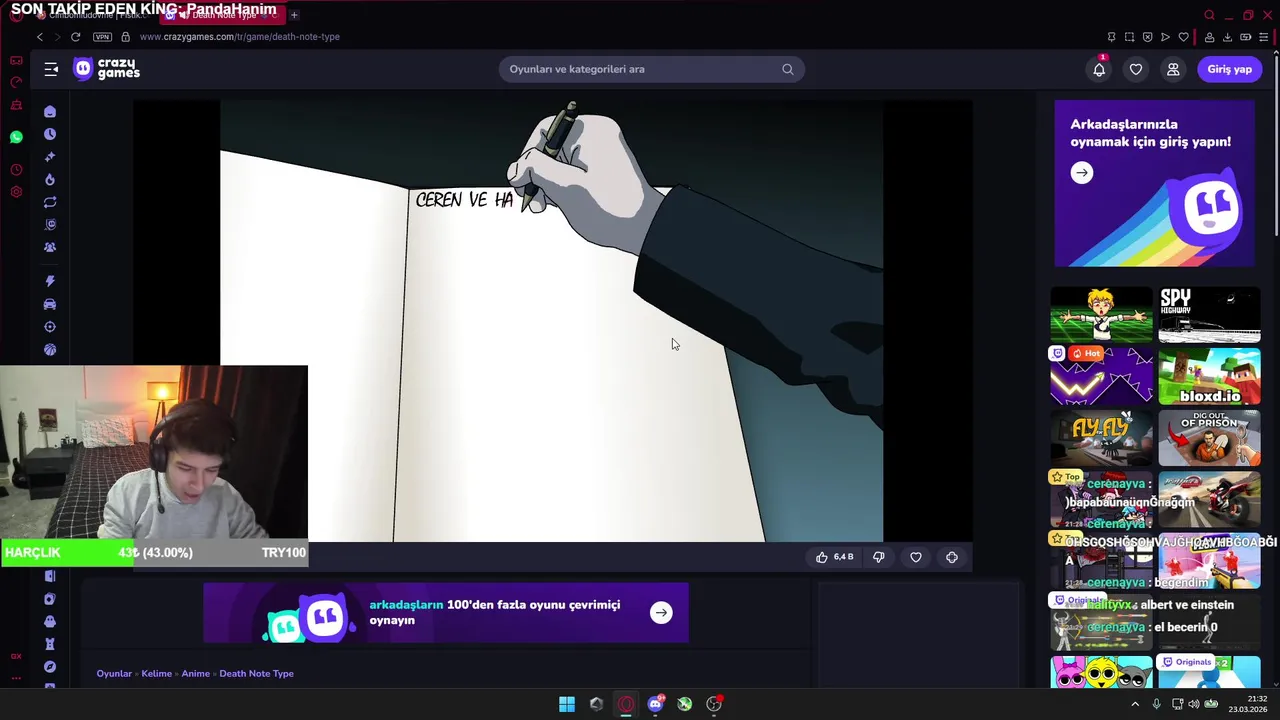Open the 'Oyunlar' breadcrumb link
This screenshot has height=720, width=1280.
(x=114, y=673)
